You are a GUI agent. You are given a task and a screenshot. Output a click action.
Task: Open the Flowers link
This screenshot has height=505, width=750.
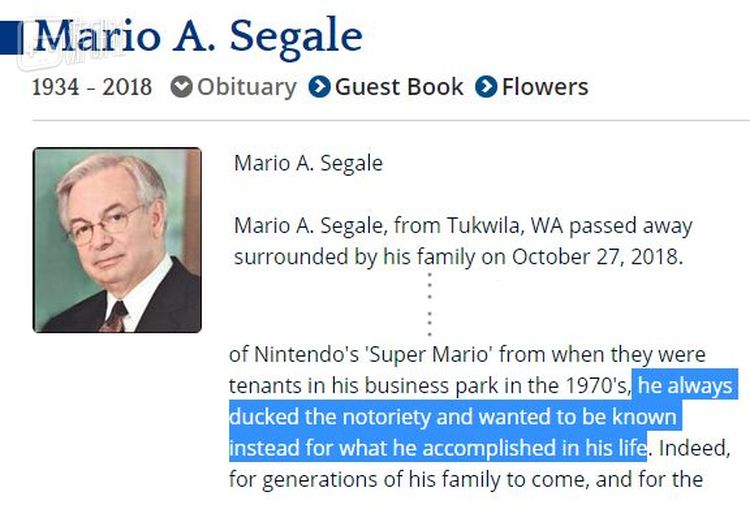(x=545, y=87)
